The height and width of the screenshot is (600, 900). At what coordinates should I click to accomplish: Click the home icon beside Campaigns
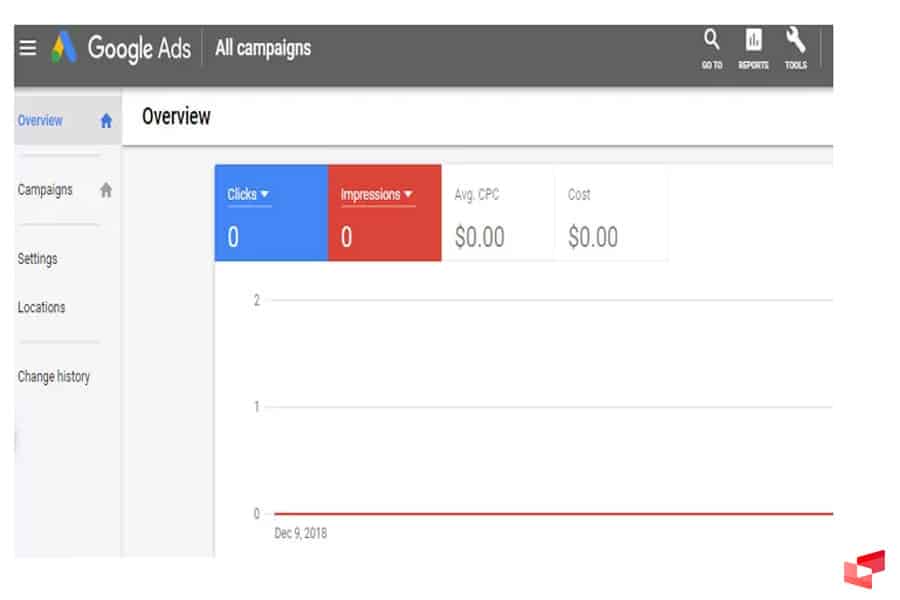[106, 190]
